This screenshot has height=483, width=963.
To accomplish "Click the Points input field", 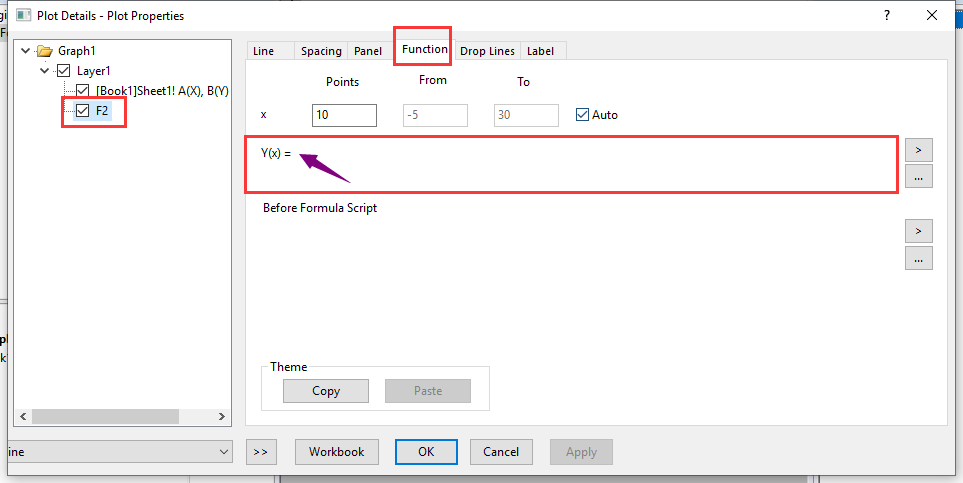I will 344,115.
